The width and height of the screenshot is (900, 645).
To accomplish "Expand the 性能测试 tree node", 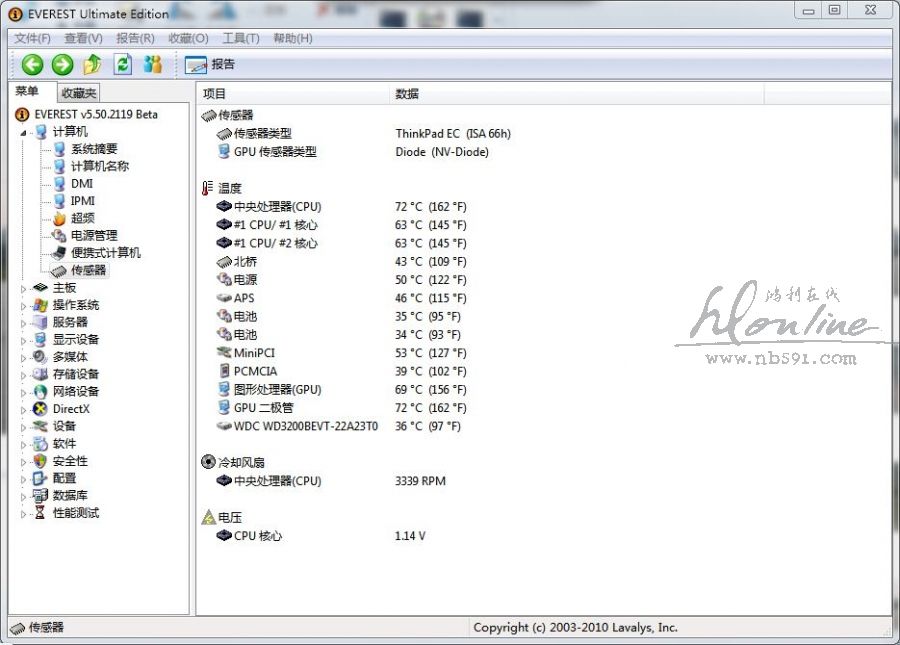I will pos(24,513).
